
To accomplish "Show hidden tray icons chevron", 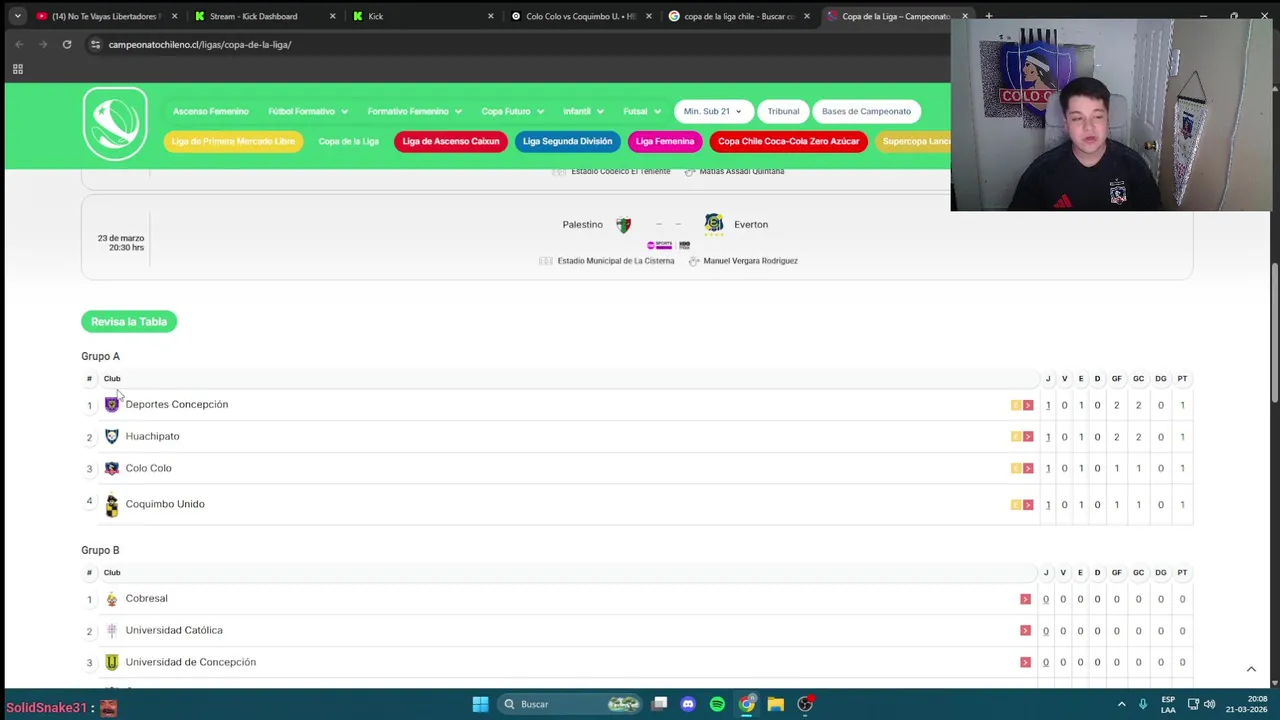I will [x=1121, y=704].
